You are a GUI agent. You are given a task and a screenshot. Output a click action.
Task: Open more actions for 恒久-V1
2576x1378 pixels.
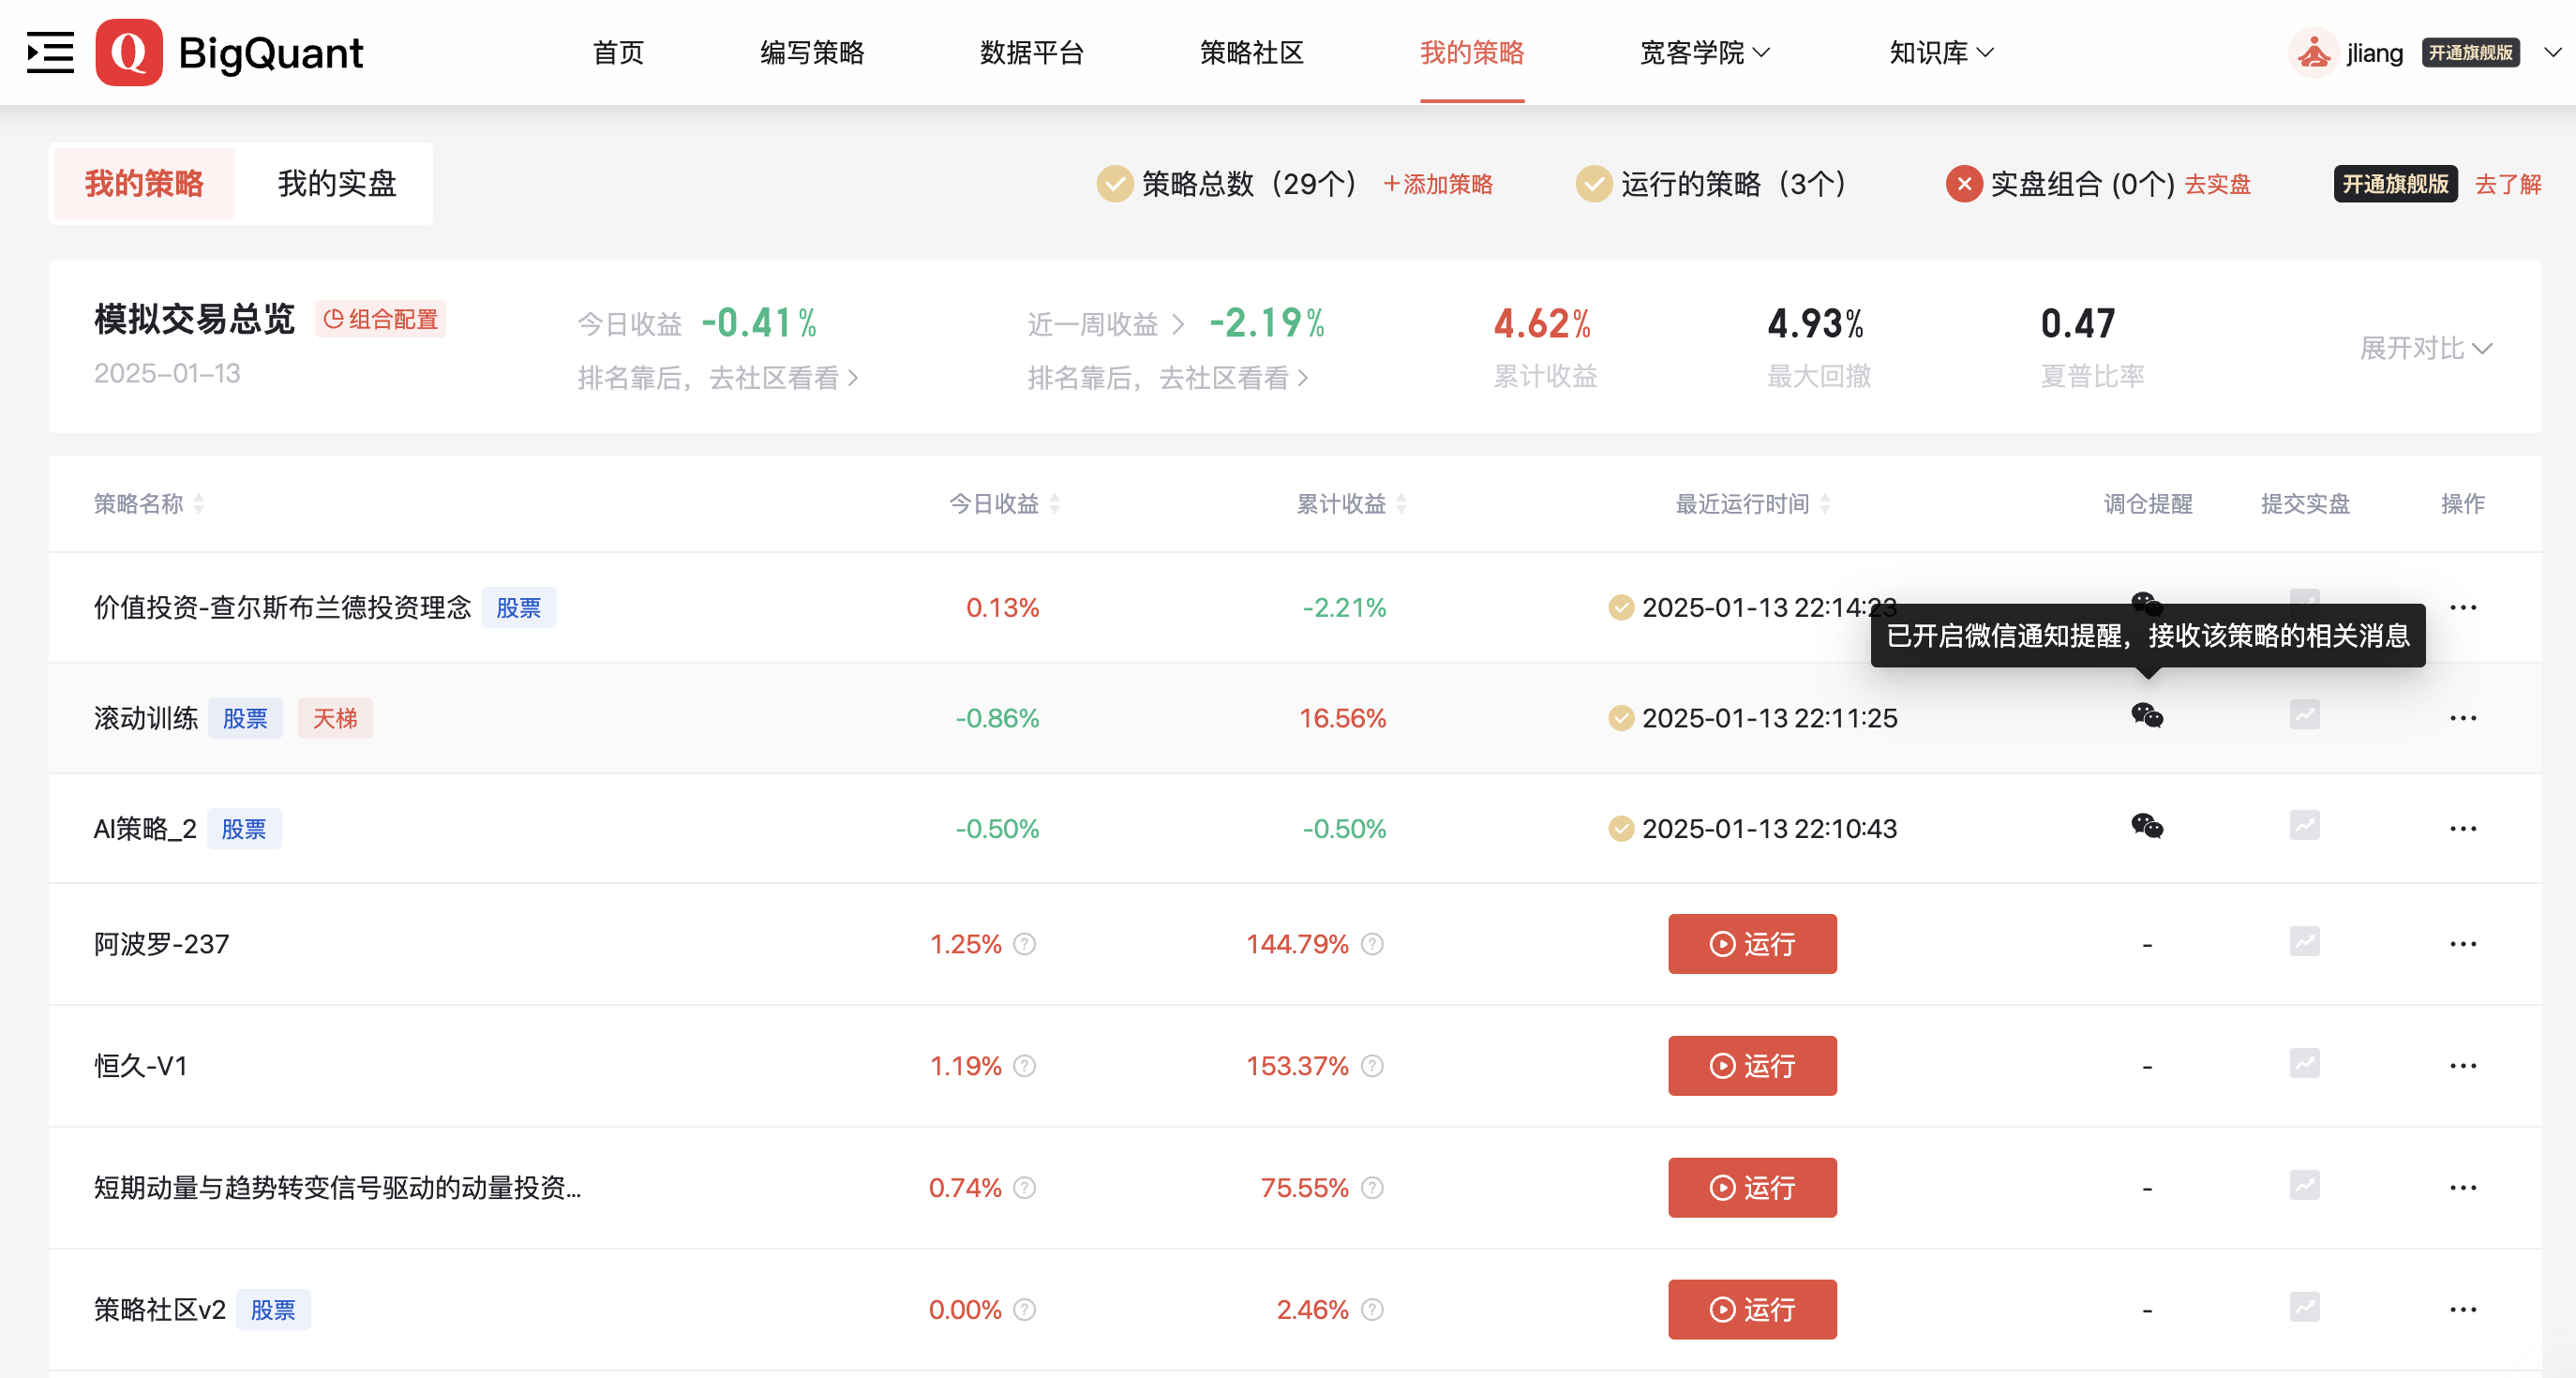(x=2462, y=1066)
